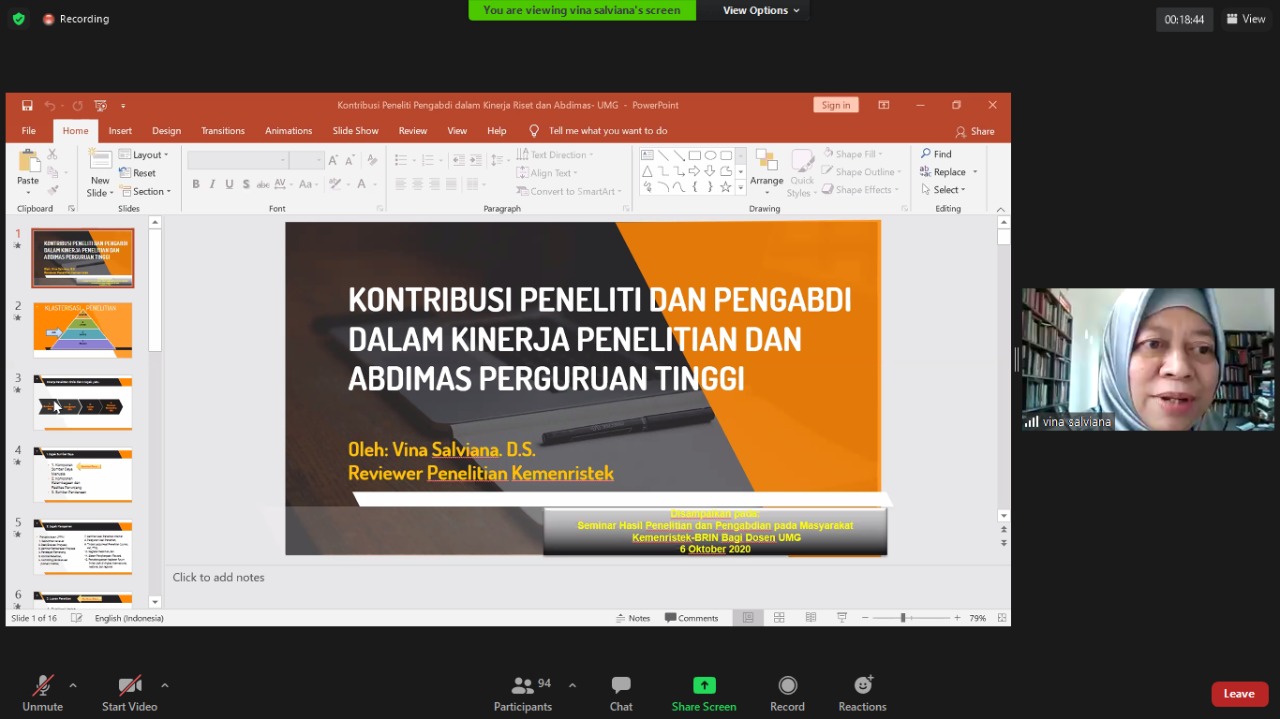Click the Paste clipboard icon
The height and width of the screenshot is (719, 1280).
28,161
